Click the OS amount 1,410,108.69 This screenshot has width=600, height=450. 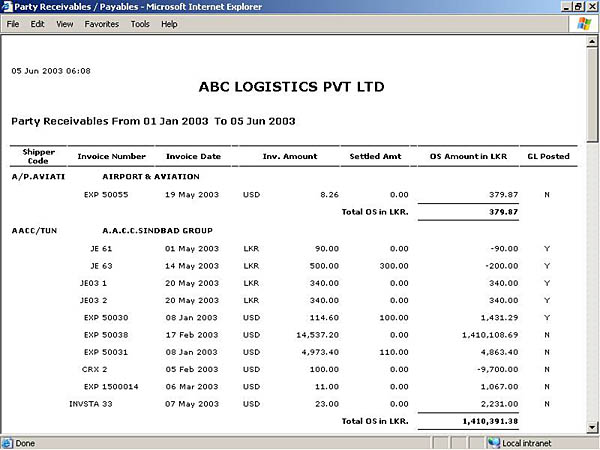coord(490,334)
